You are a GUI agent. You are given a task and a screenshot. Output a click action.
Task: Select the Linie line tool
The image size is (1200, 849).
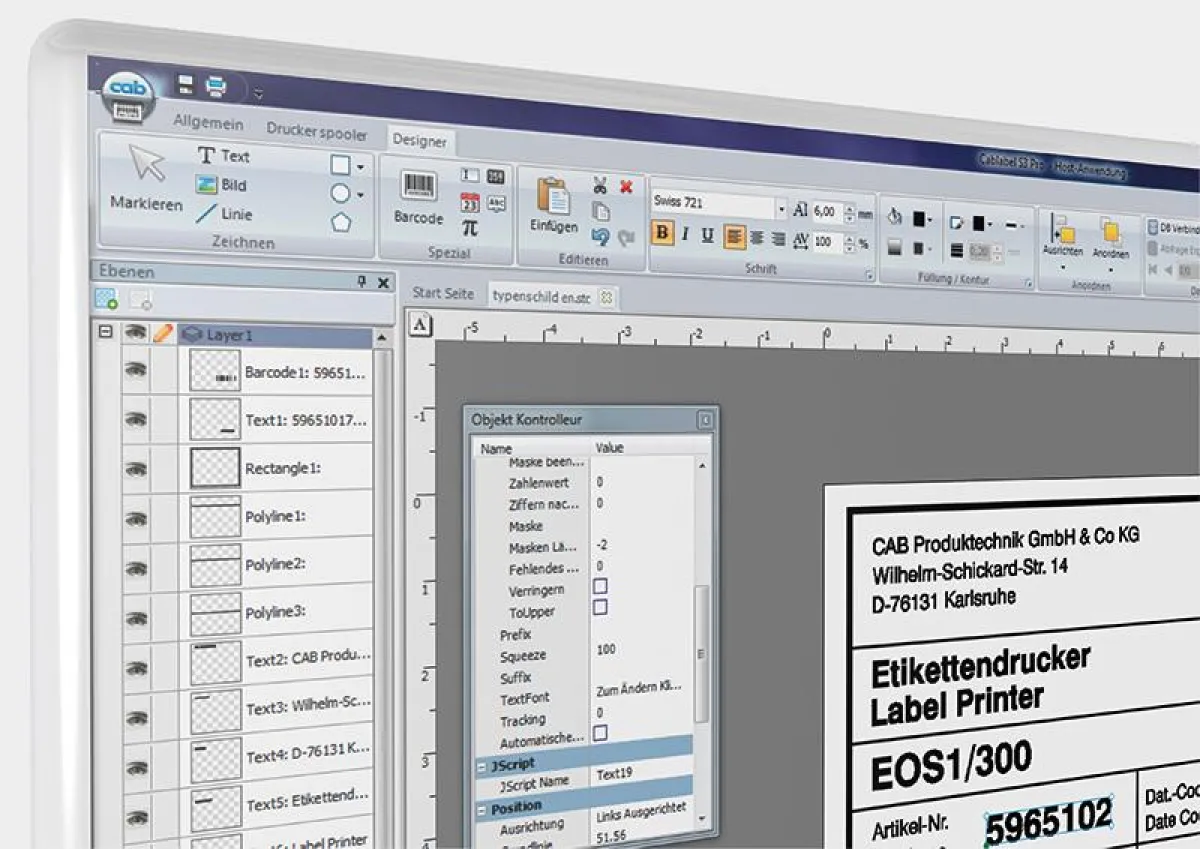coord(224,214)
